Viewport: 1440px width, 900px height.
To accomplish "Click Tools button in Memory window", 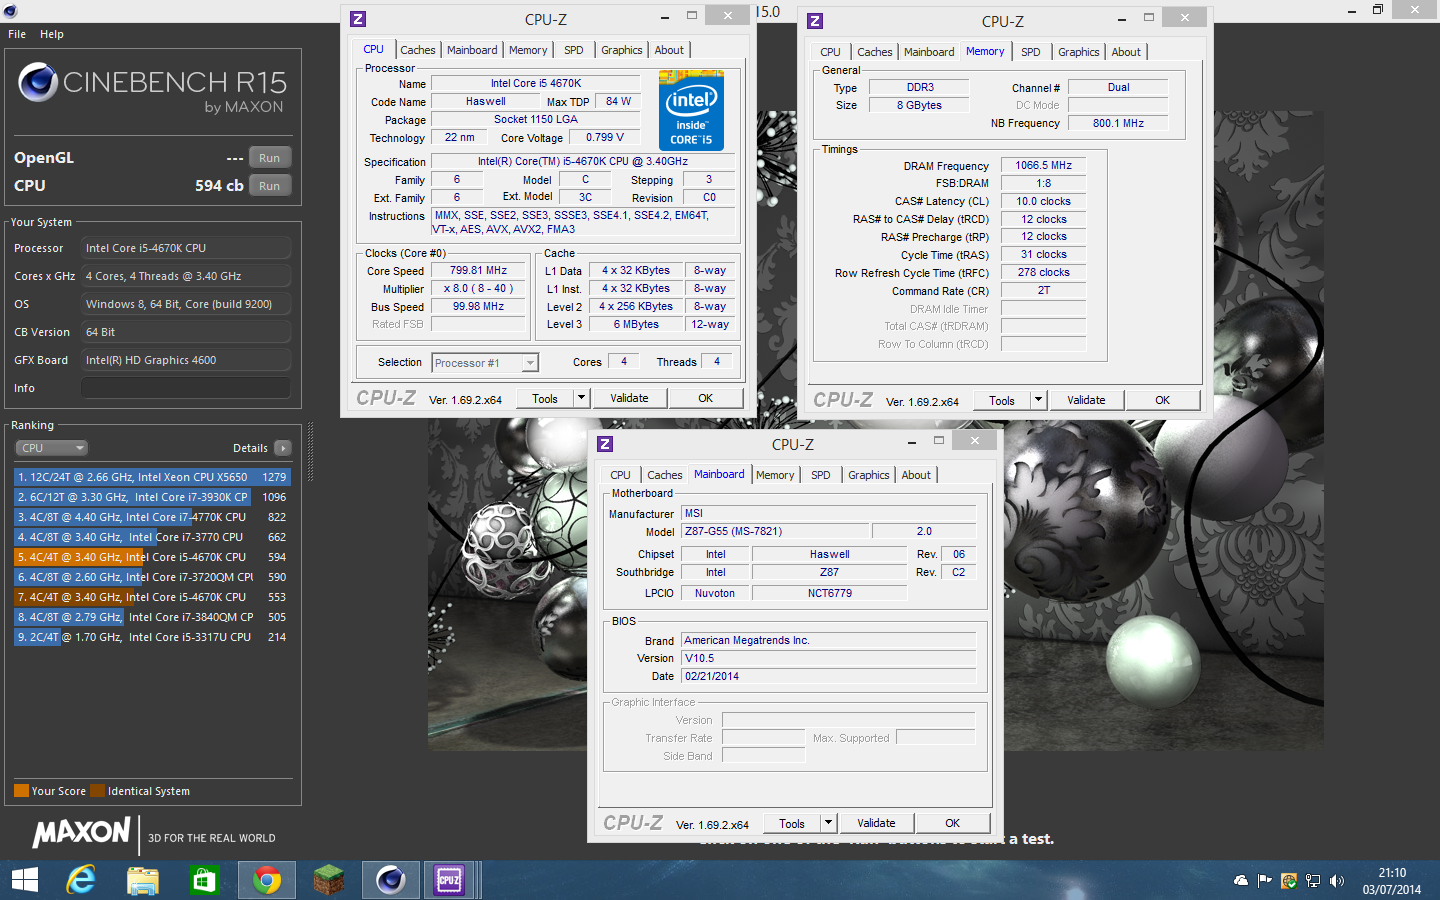I will click(x=1002, y=400).
